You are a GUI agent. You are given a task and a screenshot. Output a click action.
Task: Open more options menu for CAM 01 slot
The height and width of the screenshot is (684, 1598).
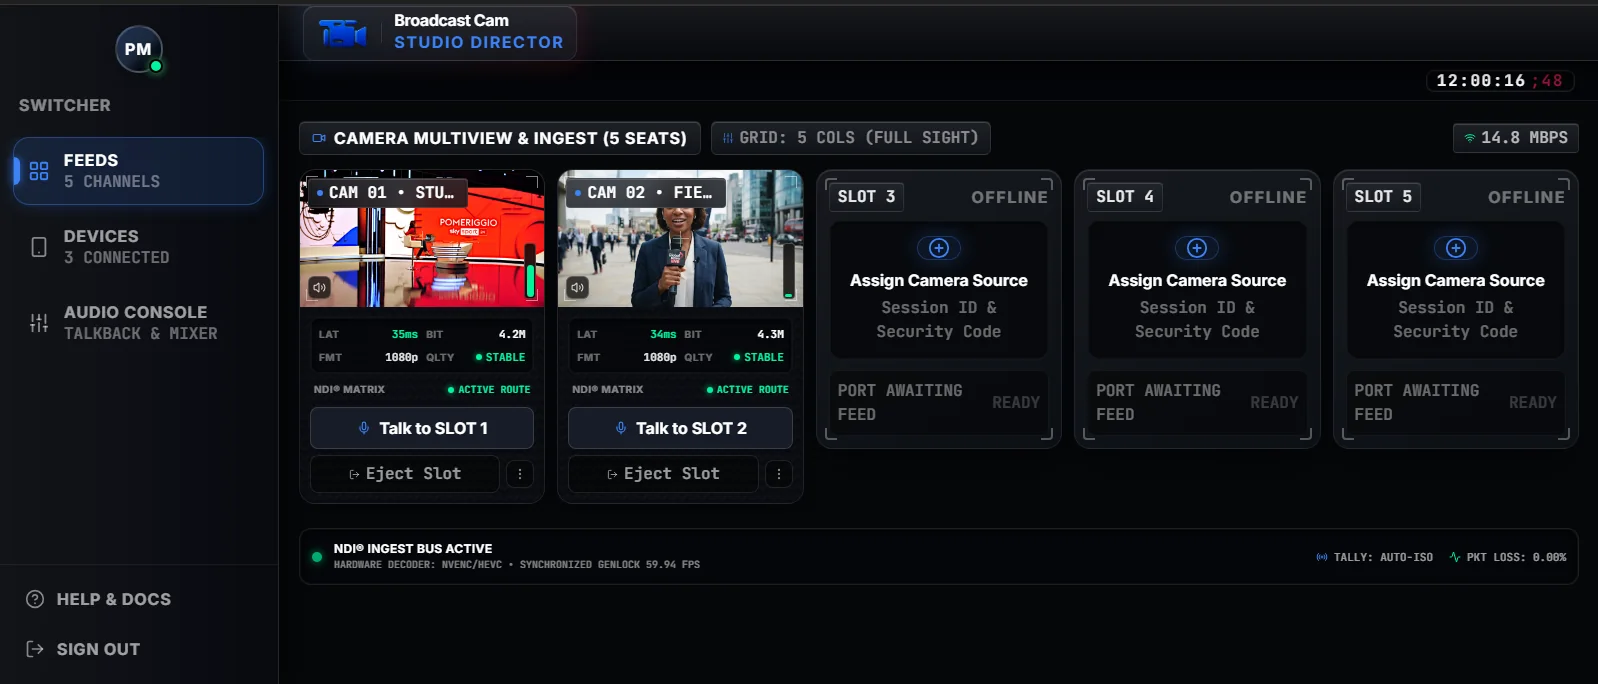[x=520, y=474]
